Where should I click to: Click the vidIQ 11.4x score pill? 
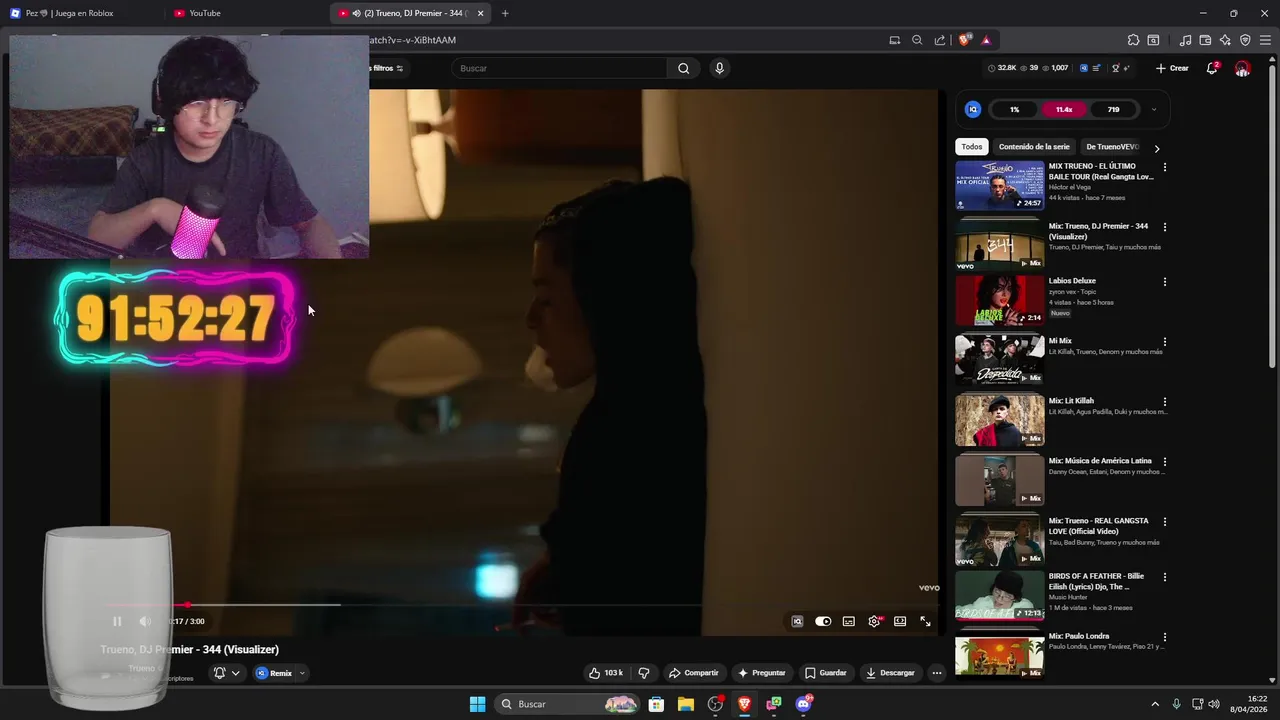[1064, 109]
